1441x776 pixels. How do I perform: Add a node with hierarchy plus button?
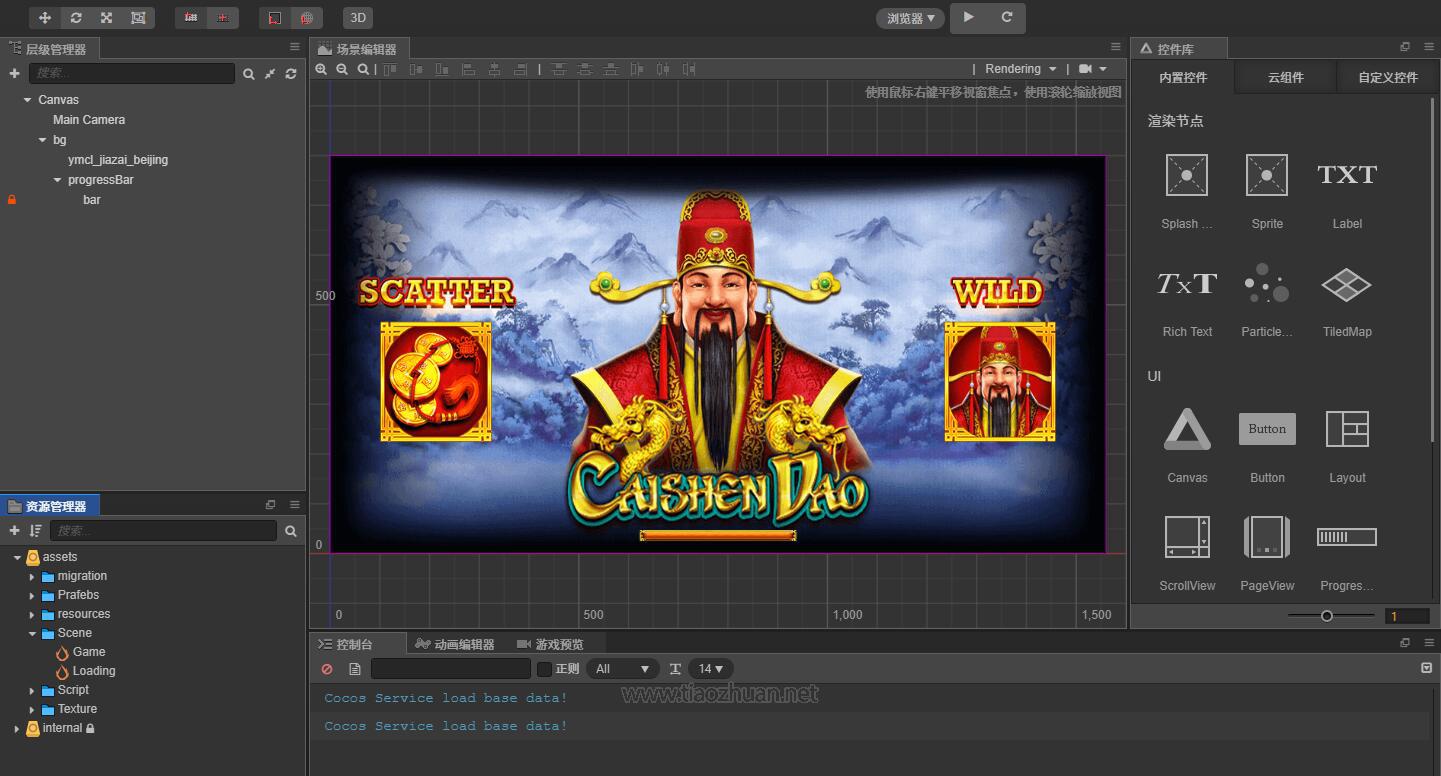(x=14, y=73)
